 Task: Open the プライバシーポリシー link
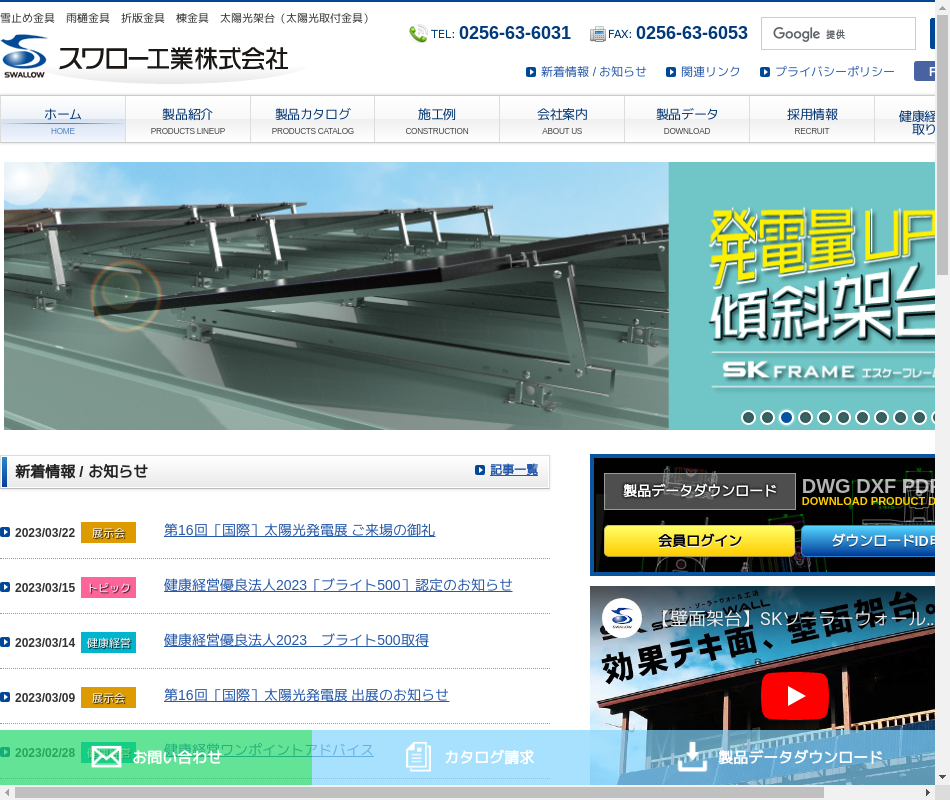click(834, 72)
